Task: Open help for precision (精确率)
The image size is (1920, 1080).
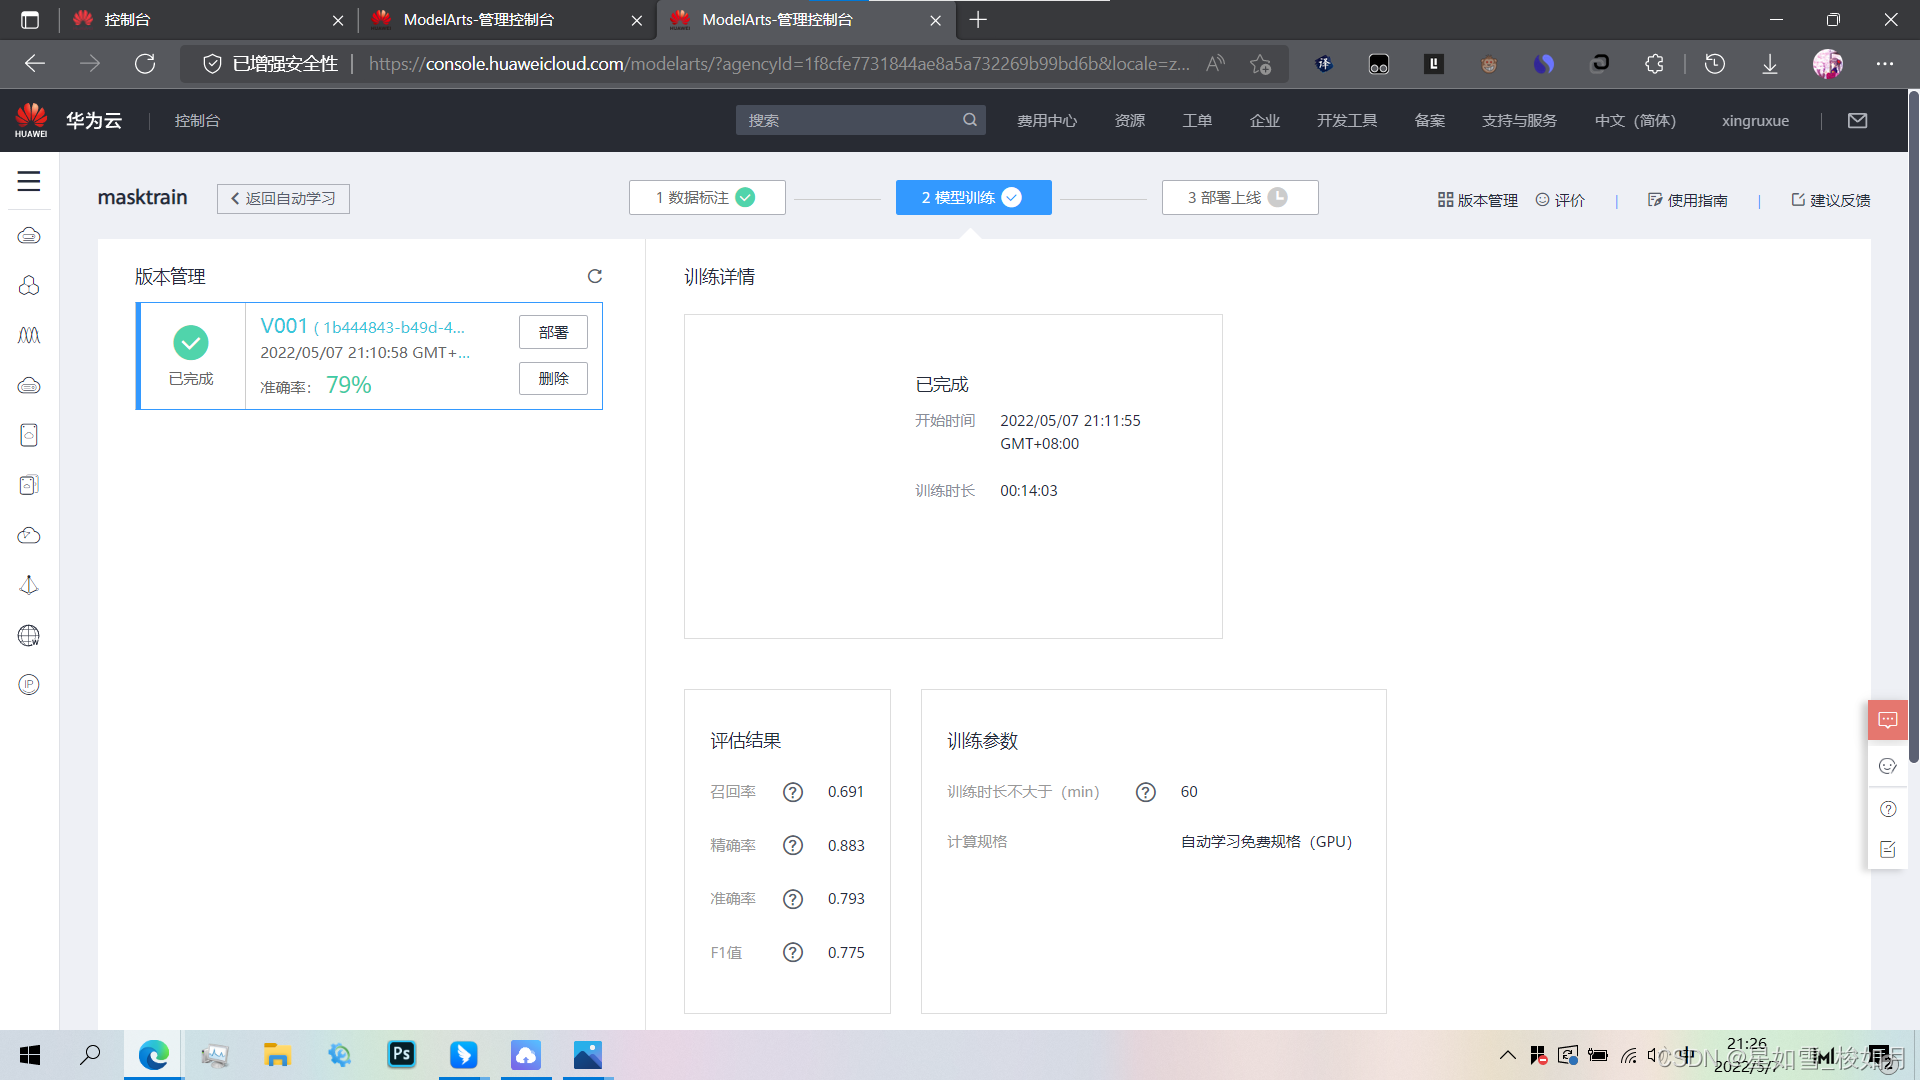Action: point(793,846)
